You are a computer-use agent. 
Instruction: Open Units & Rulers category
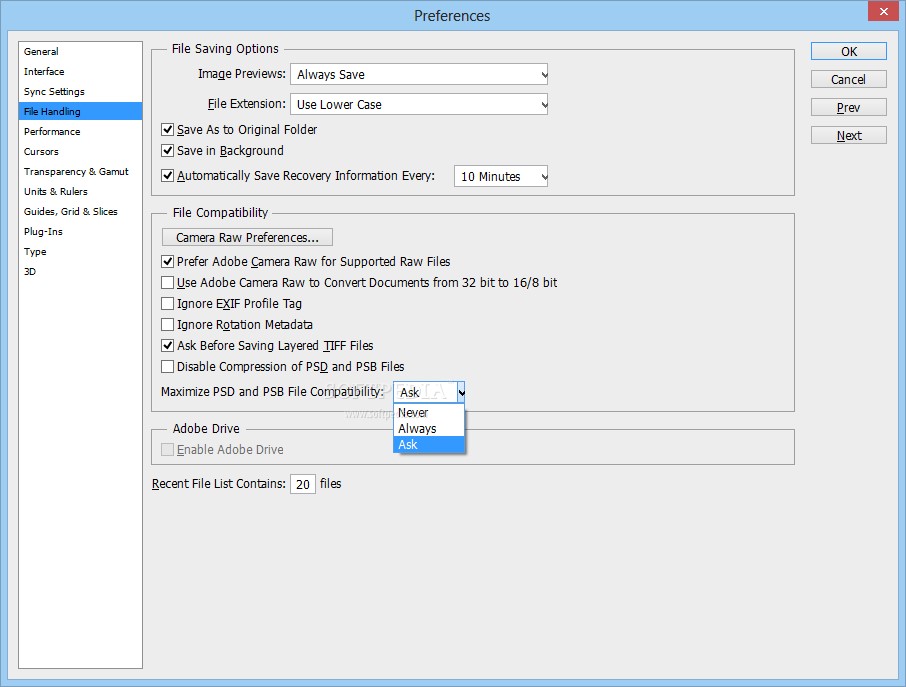click(x=80, y=191)
